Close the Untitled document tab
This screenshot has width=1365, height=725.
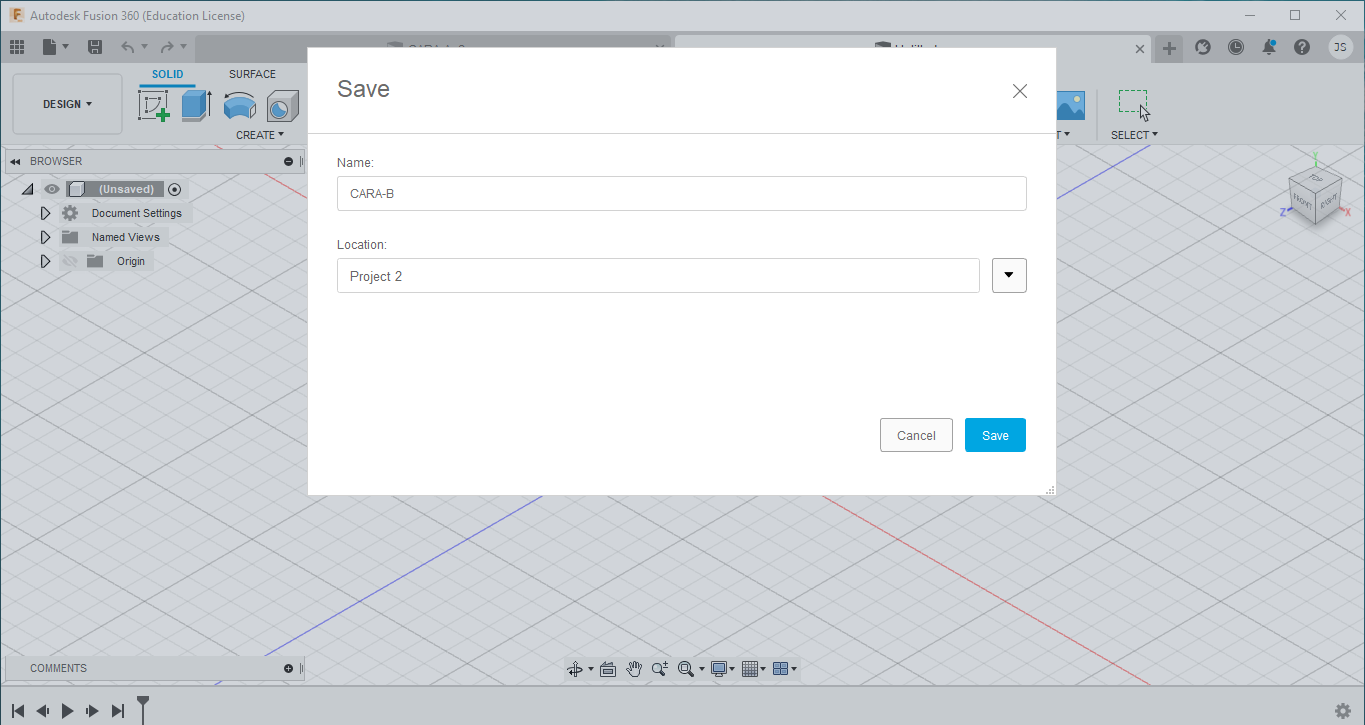click(x=1141, y=48)
